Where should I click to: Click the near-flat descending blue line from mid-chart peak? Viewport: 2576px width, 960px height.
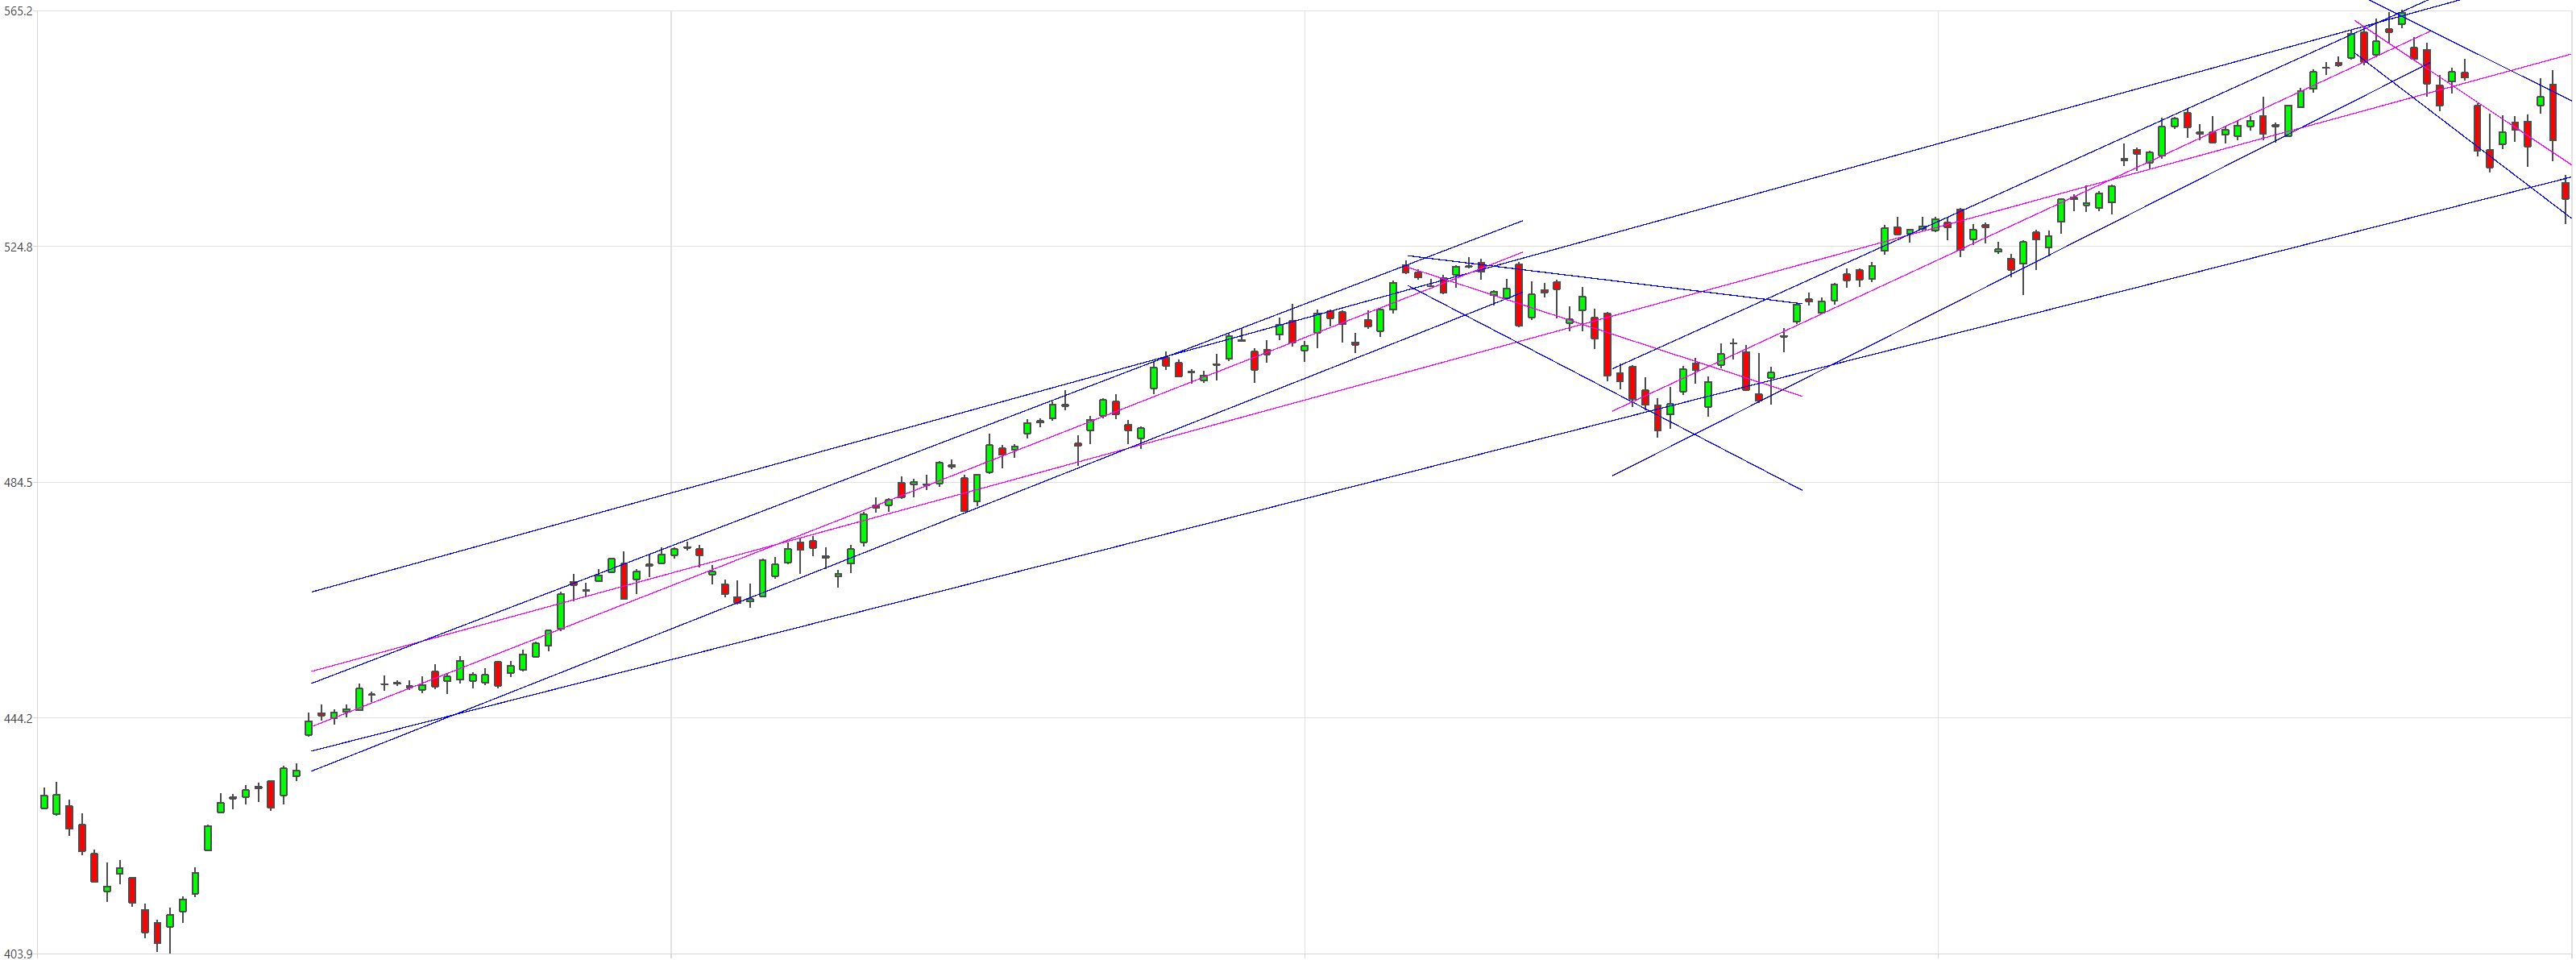1605,280
